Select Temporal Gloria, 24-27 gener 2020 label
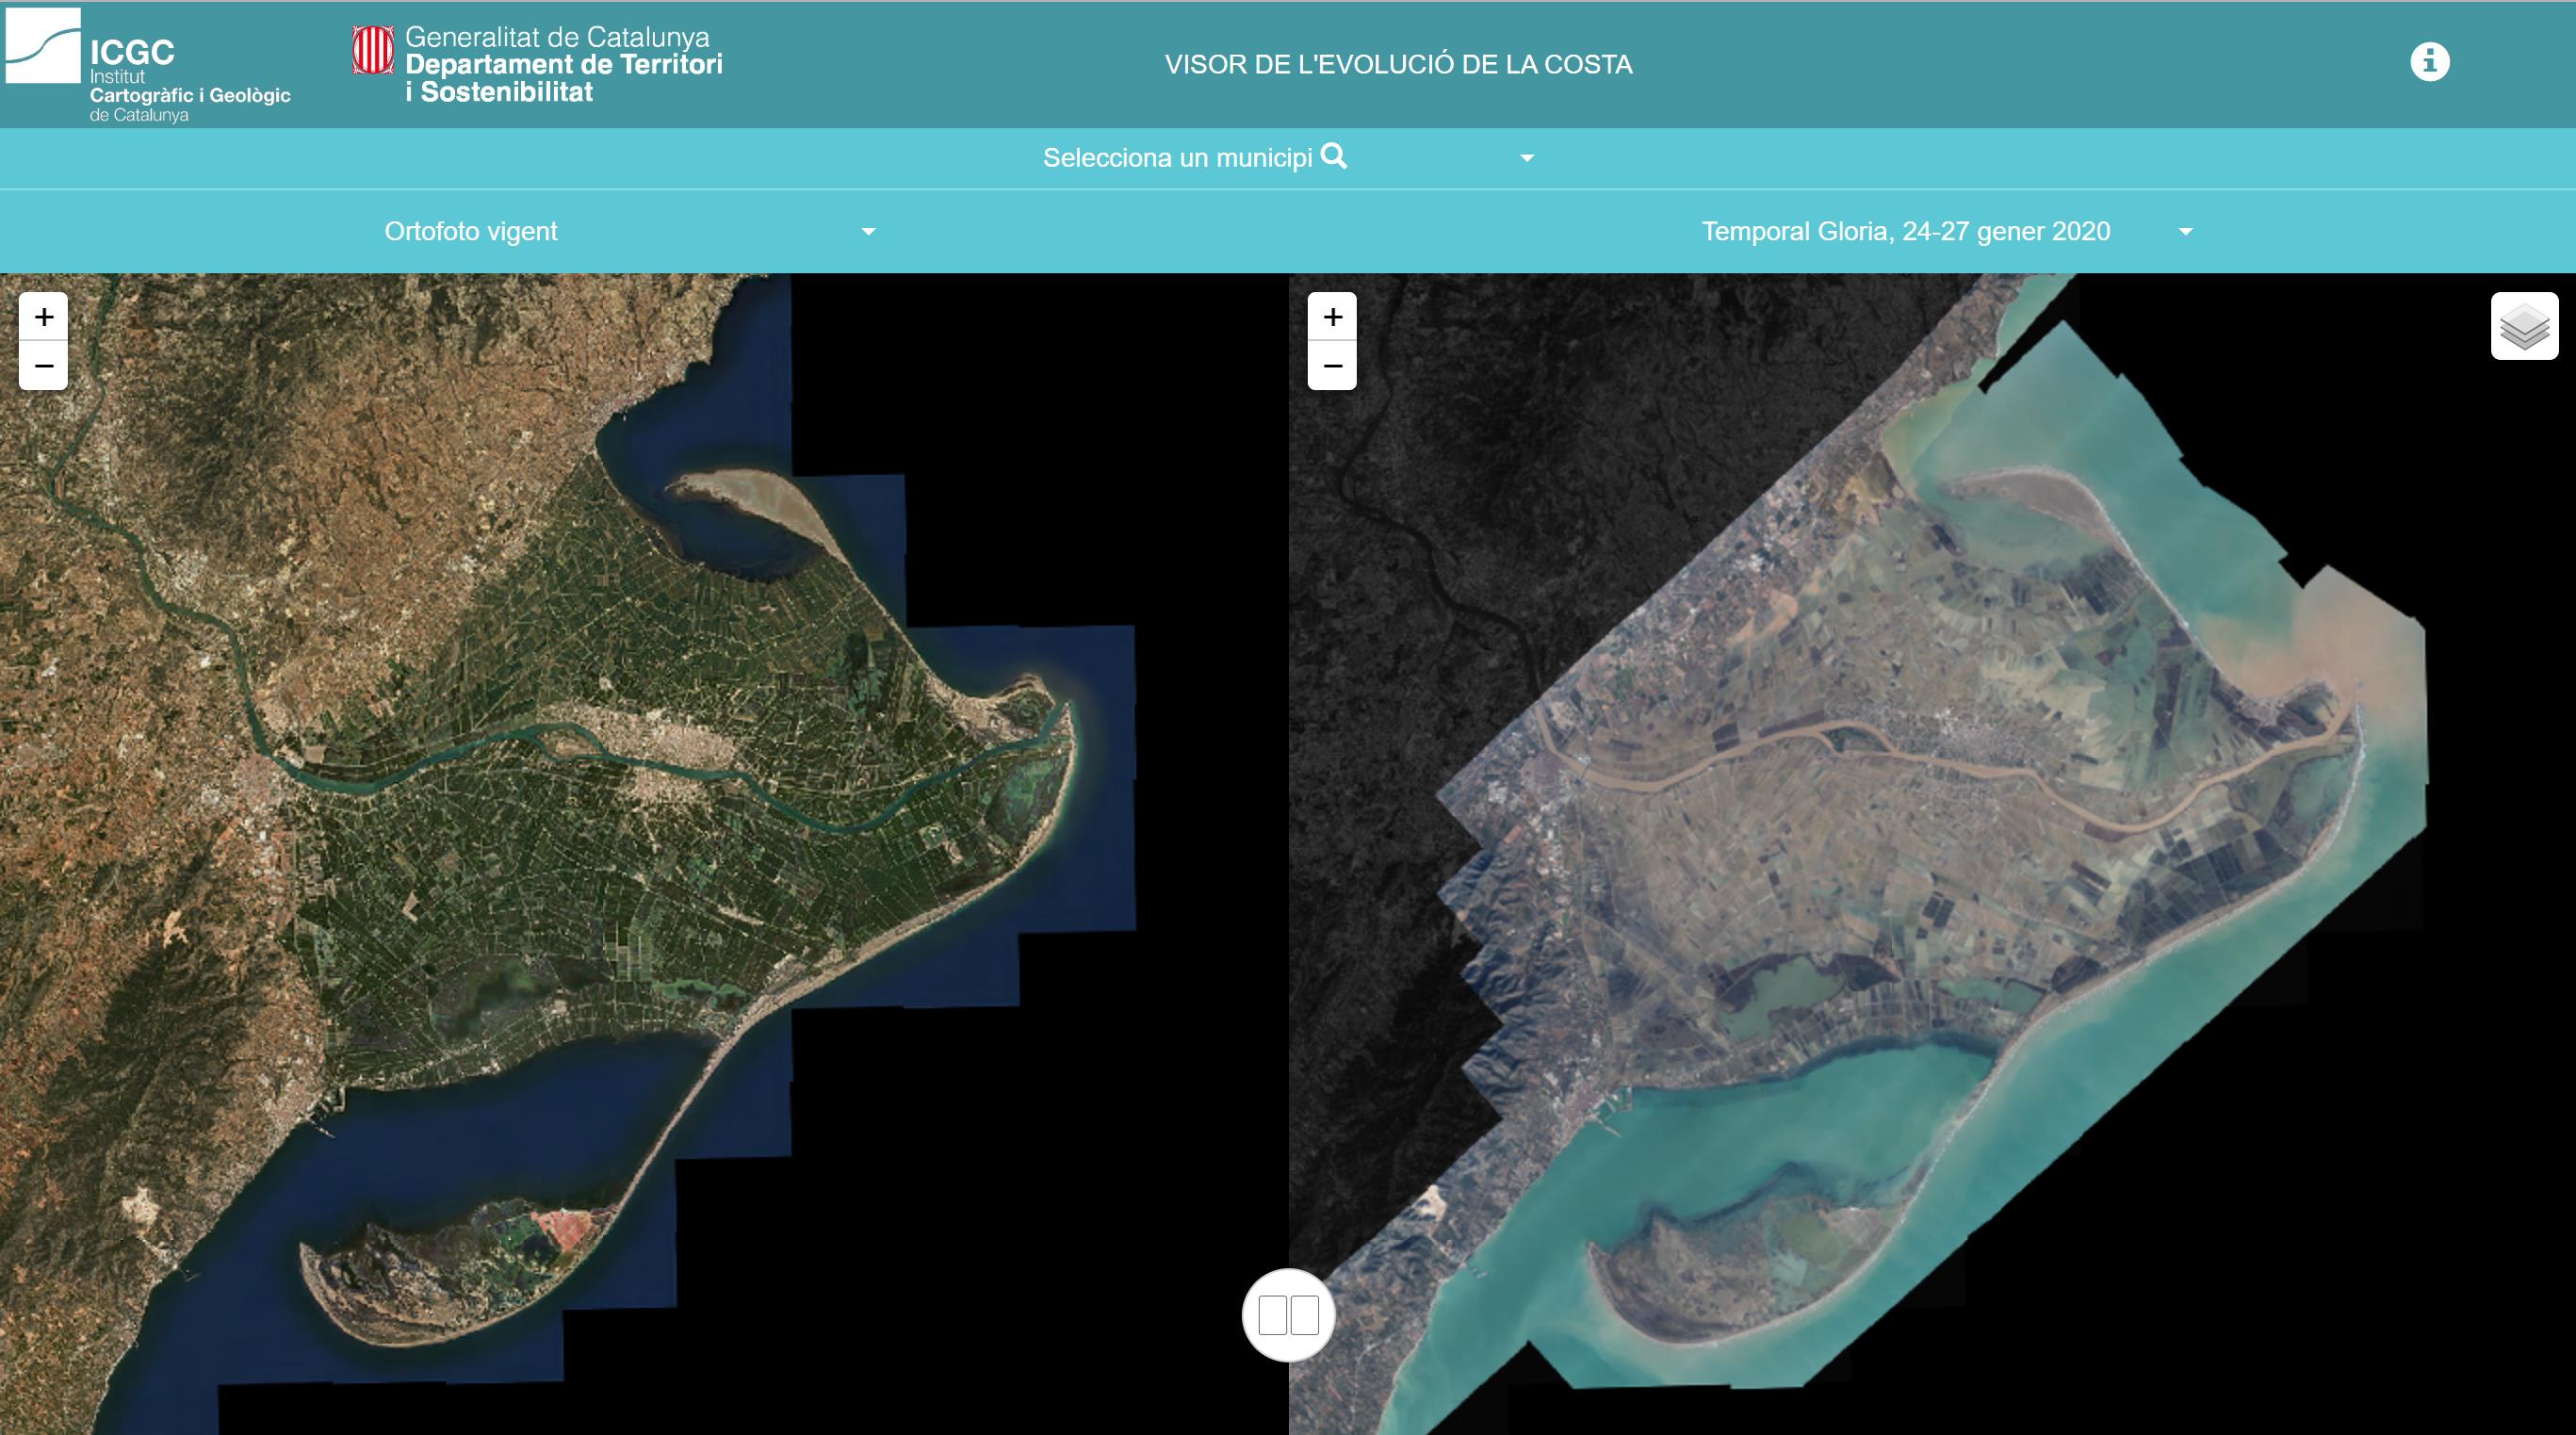The width and height of the screenshot is (2576, 1435). [1905, 231]
